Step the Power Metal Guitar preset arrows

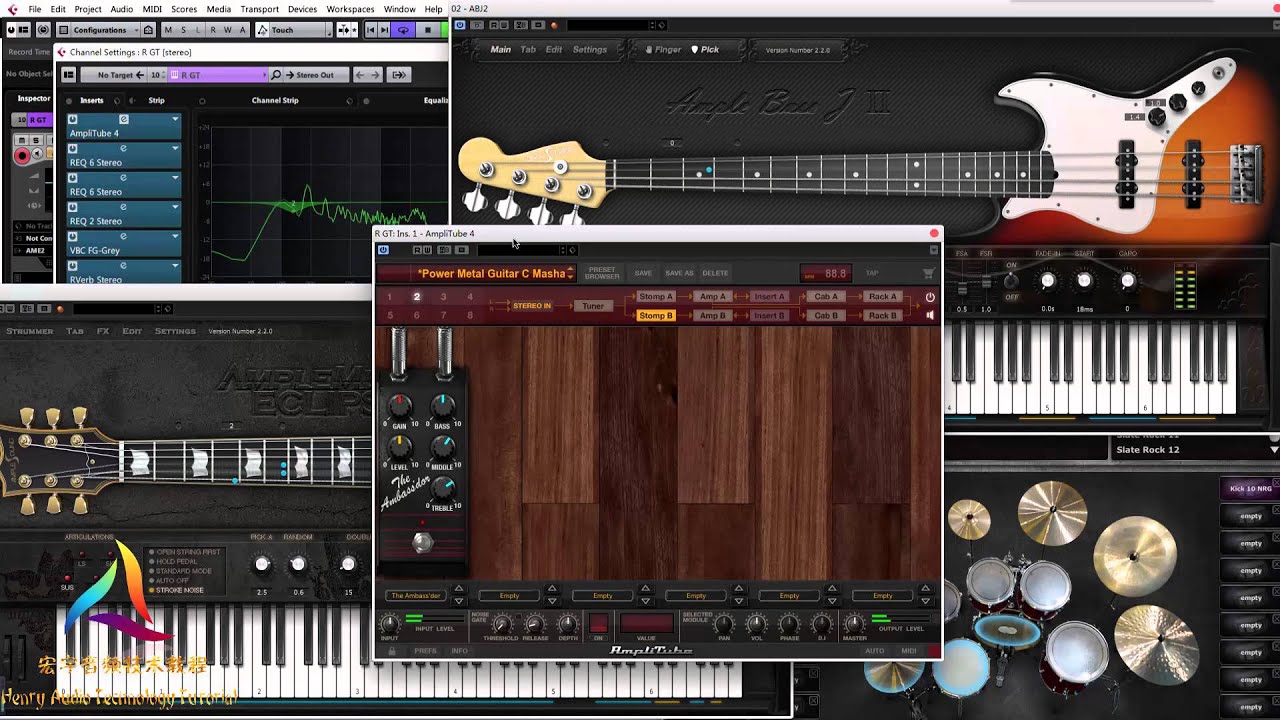tap(570, 273)
